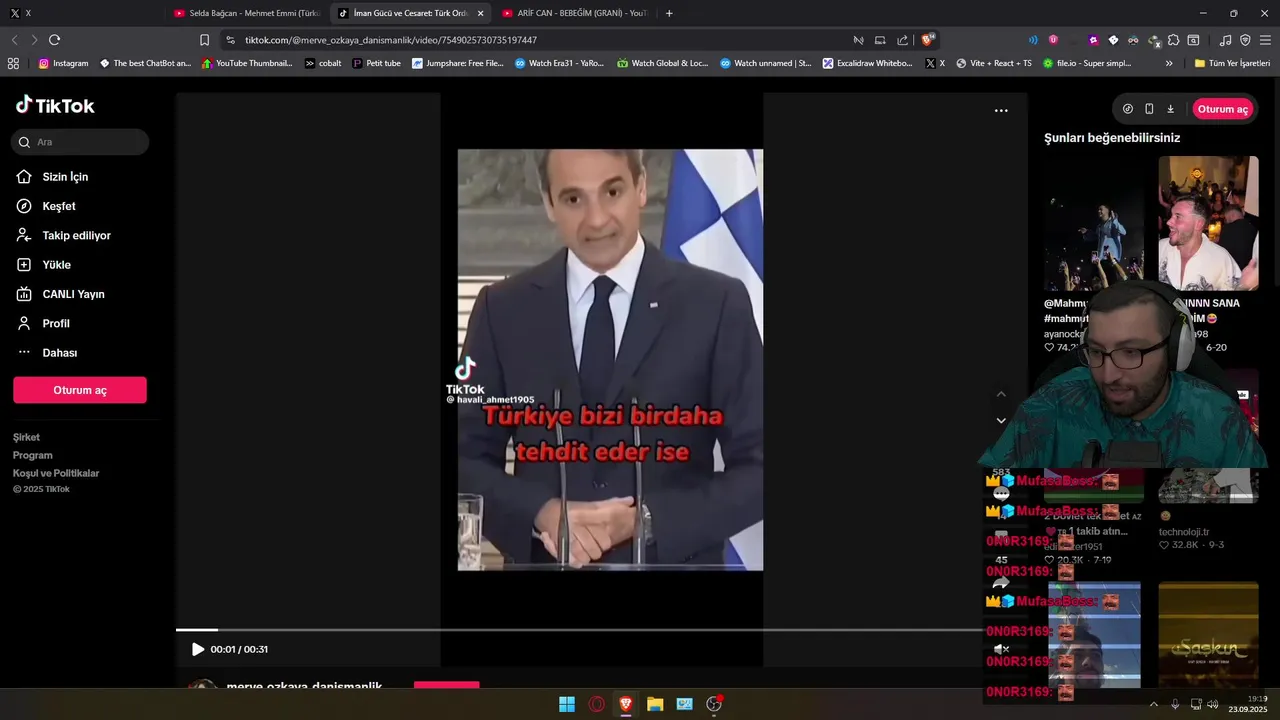Click Oturum aç at top right
This screenshot has height=720, width=1280.
click(x=1222, y=109)
